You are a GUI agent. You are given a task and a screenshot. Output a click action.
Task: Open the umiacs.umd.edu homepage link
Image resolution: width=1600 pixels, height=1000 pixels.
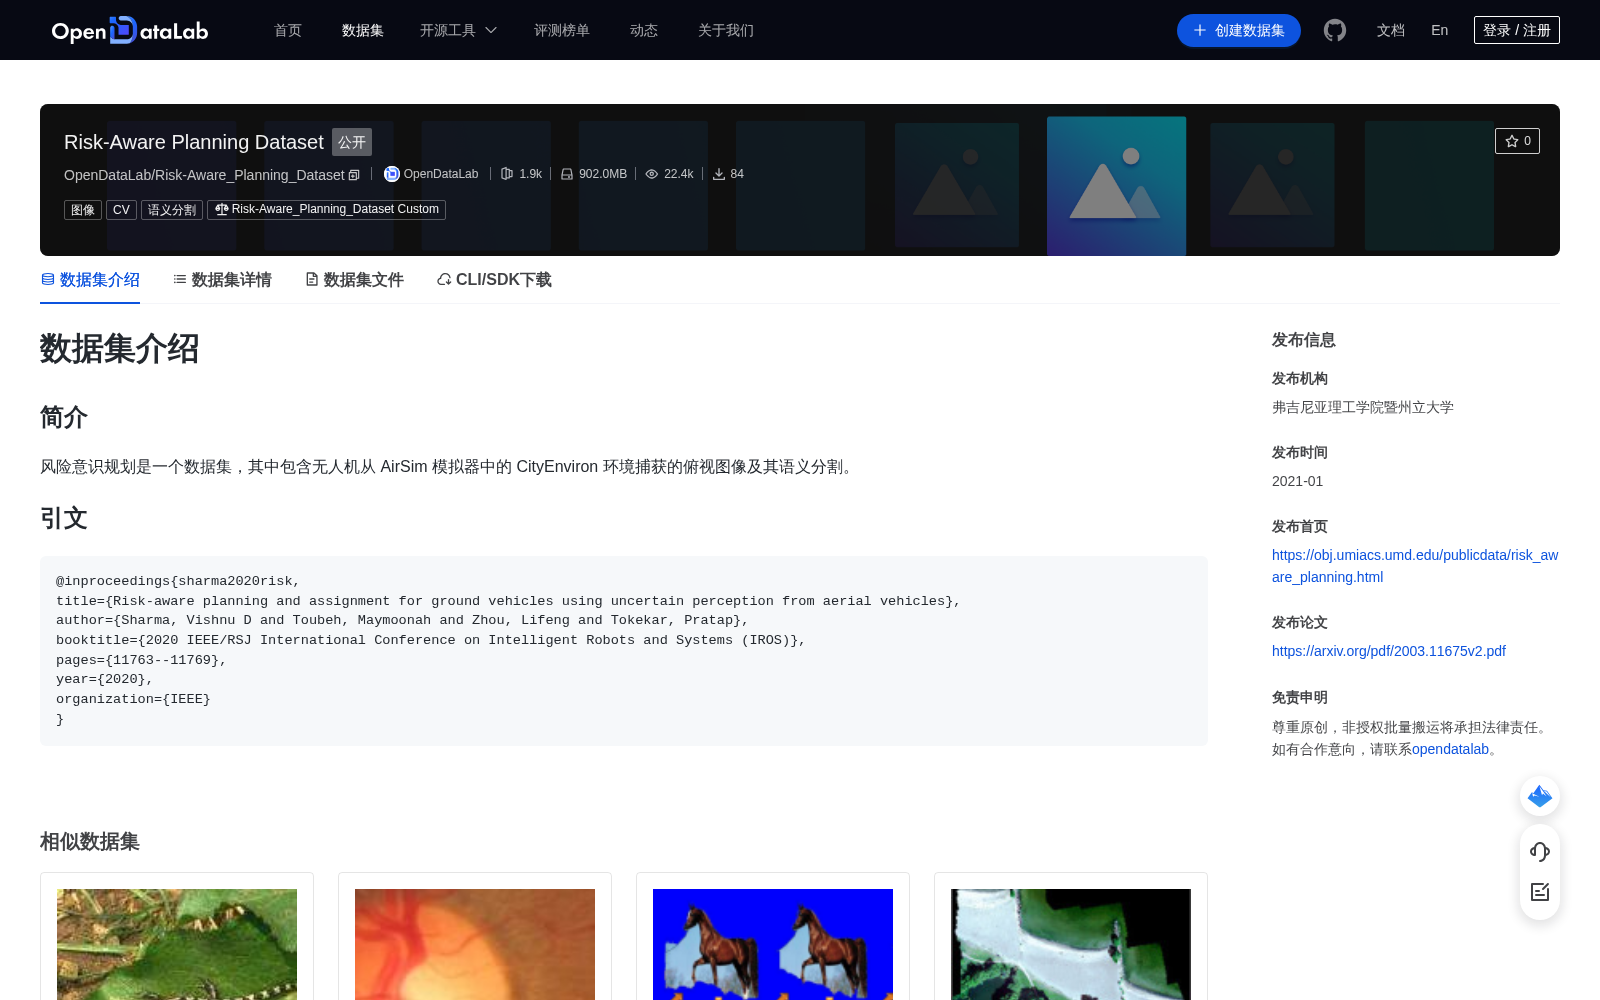coord(1415,566)
